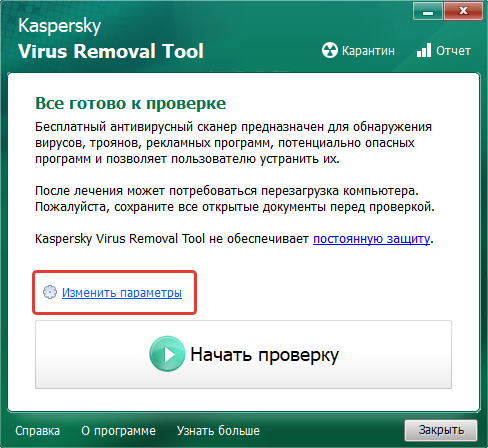488x448 pixels.
Task: Click the После лечения reboot notice text
Action: coord(235,199)
